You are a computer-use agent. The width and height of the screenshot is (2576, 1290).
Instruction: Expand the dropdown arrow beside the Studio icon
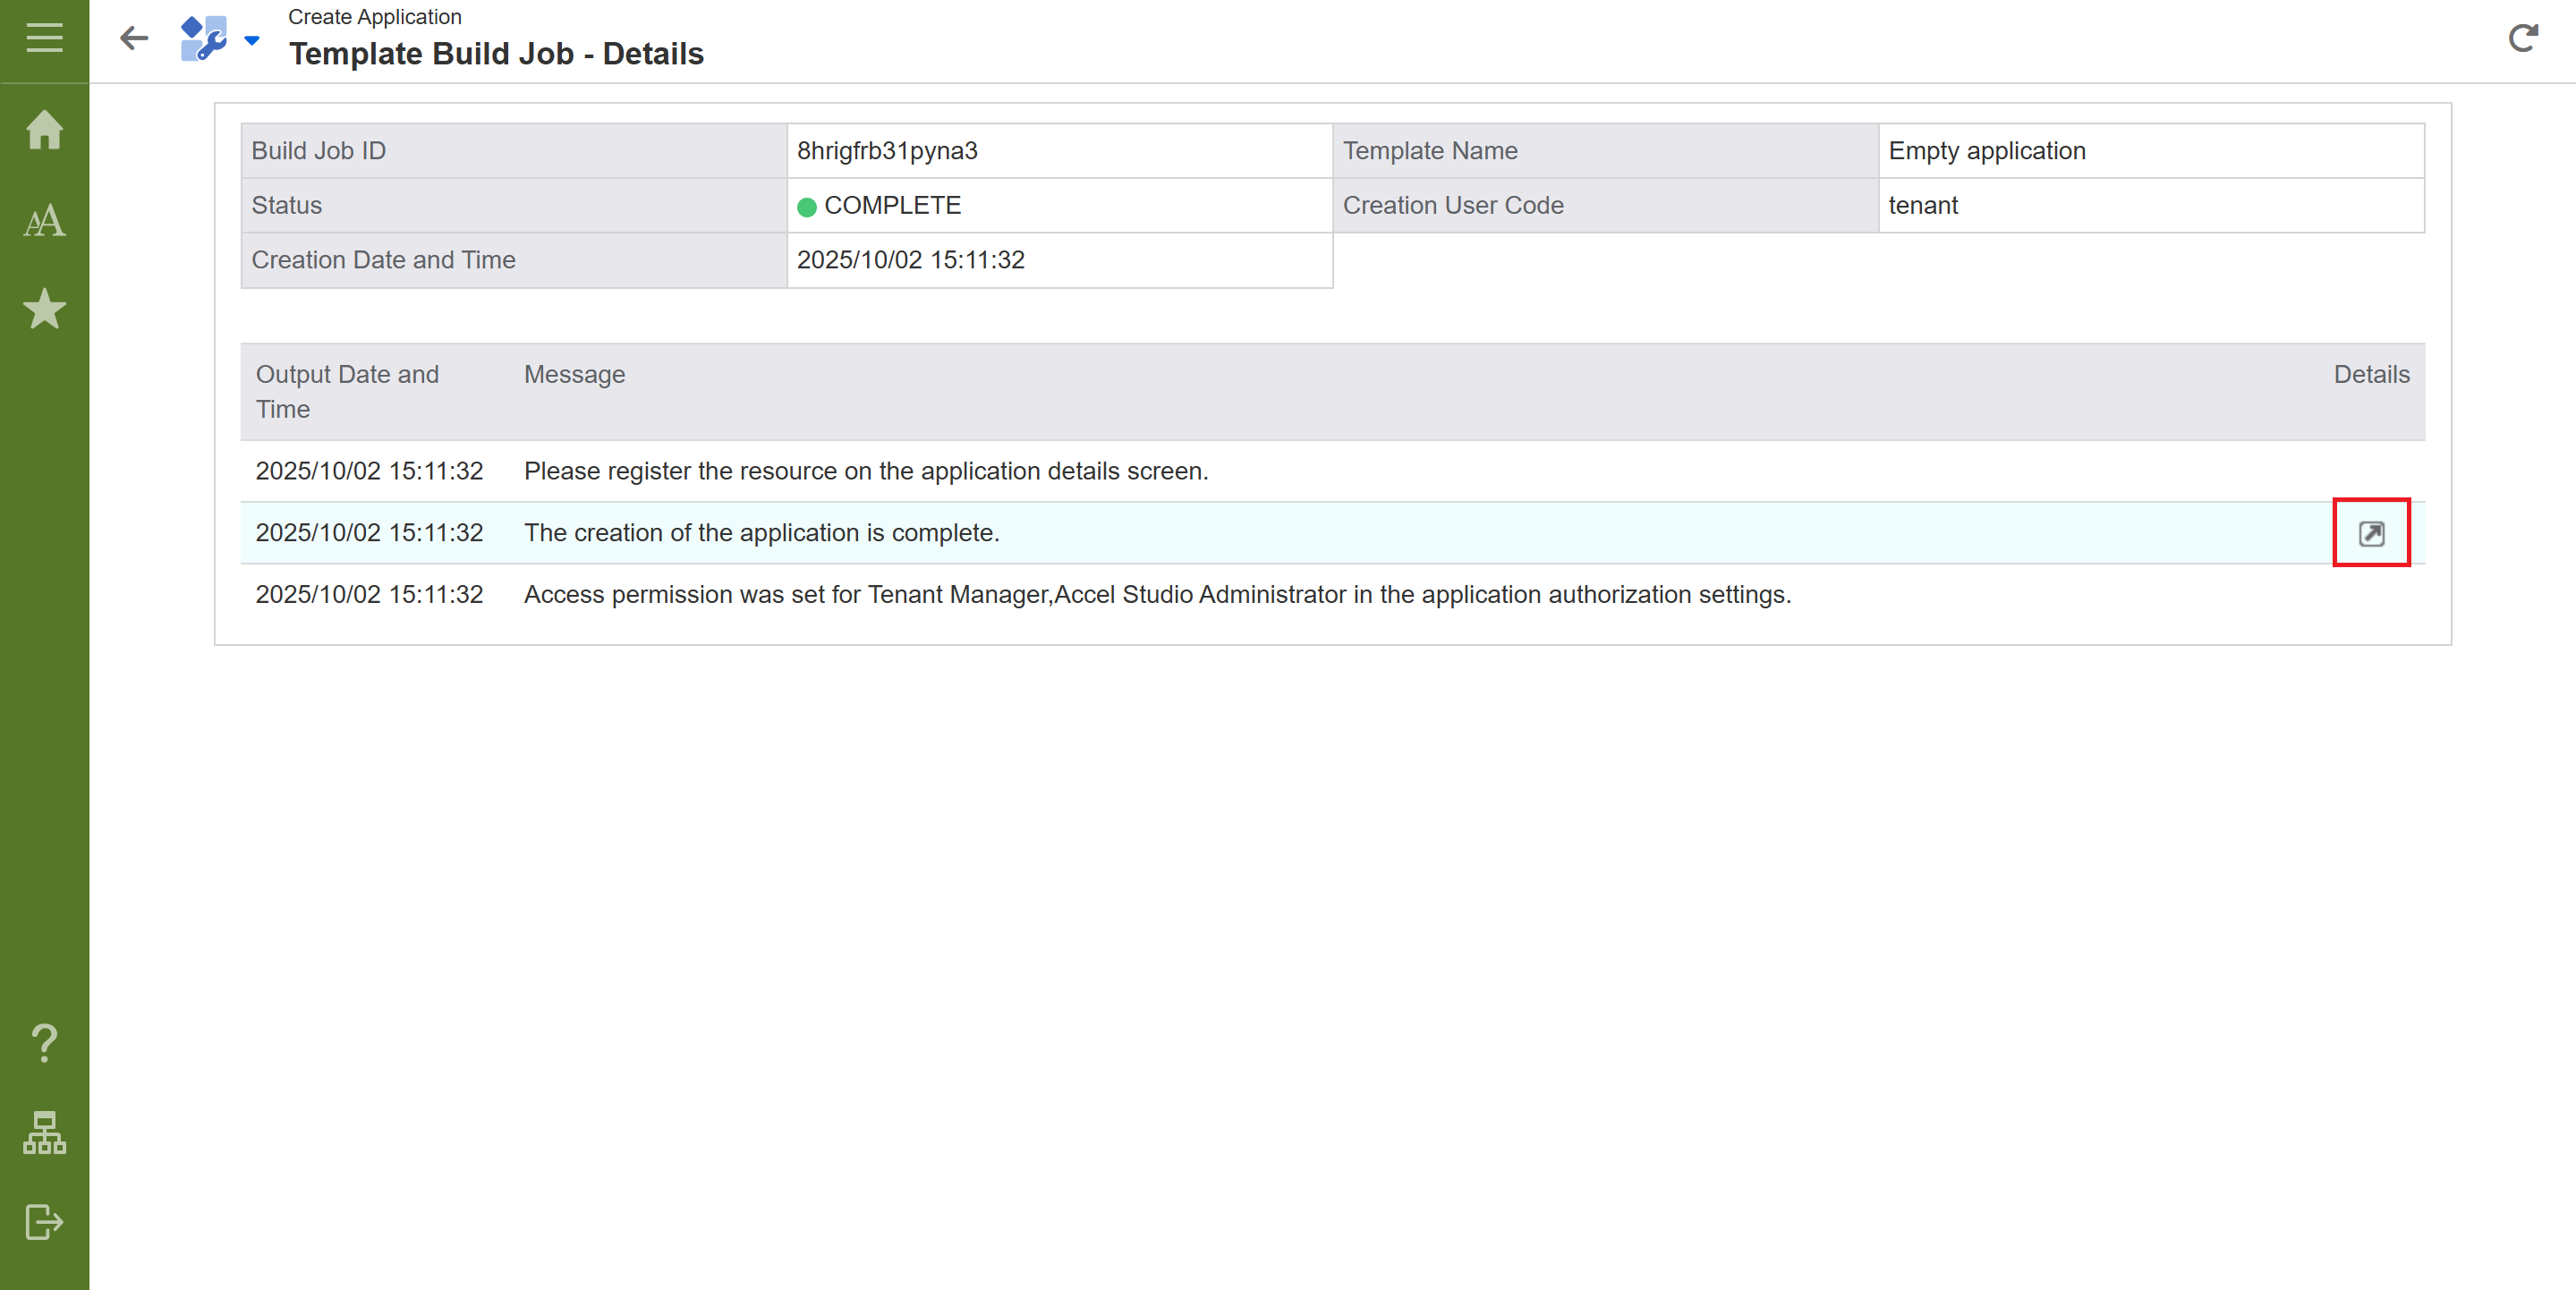point(252,41)
